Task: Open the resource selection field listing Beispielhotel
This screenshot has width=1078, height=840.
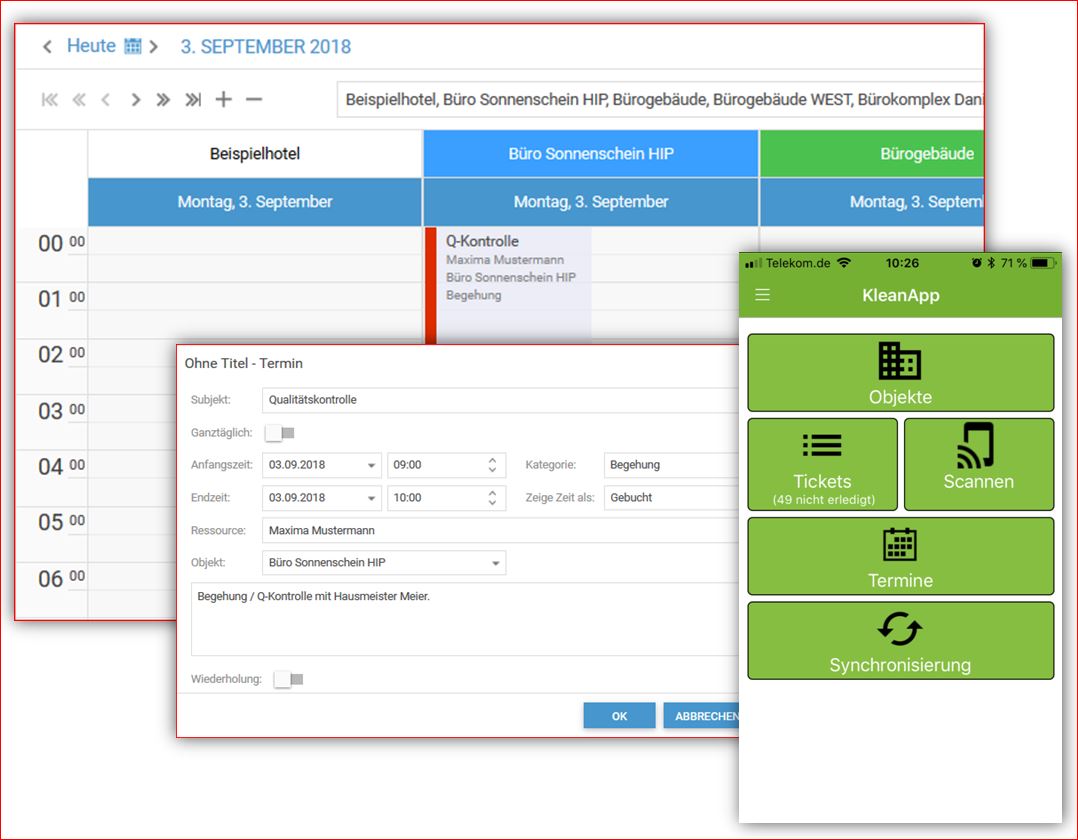Action: 661,100
